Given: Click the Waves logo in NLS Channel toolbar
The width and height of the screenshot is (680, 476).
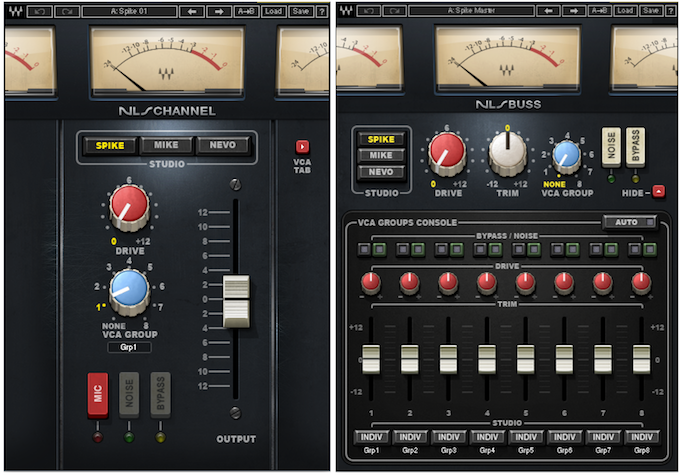Looking at the screenshot, I should [16, 11].
